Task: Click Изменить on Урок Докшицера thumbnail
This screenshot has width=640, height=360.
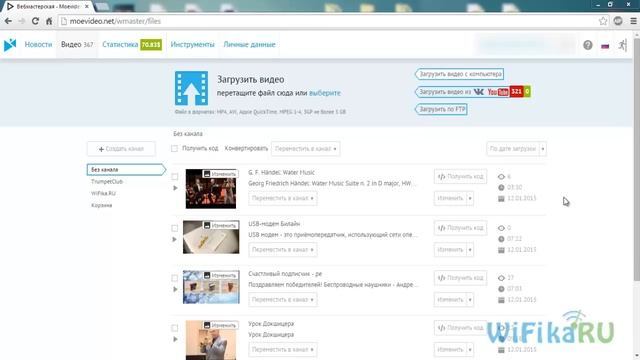Action: (x=220, y=325)
